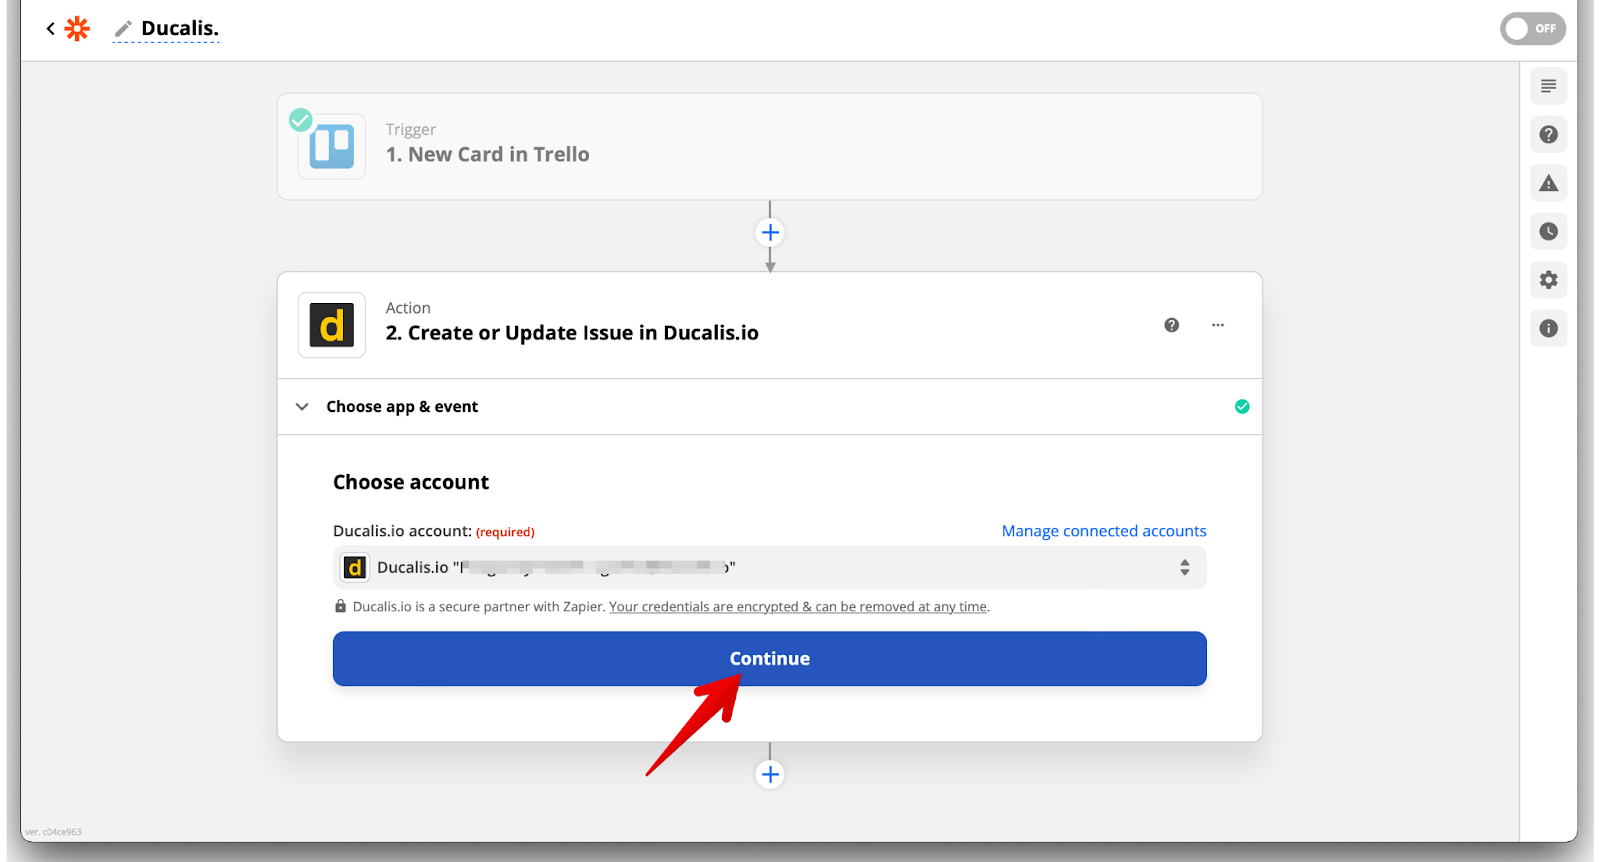The height and width of the screenshot is (862, 1600).
Task: Open the action step more options menu
Action: (1218, 325)
